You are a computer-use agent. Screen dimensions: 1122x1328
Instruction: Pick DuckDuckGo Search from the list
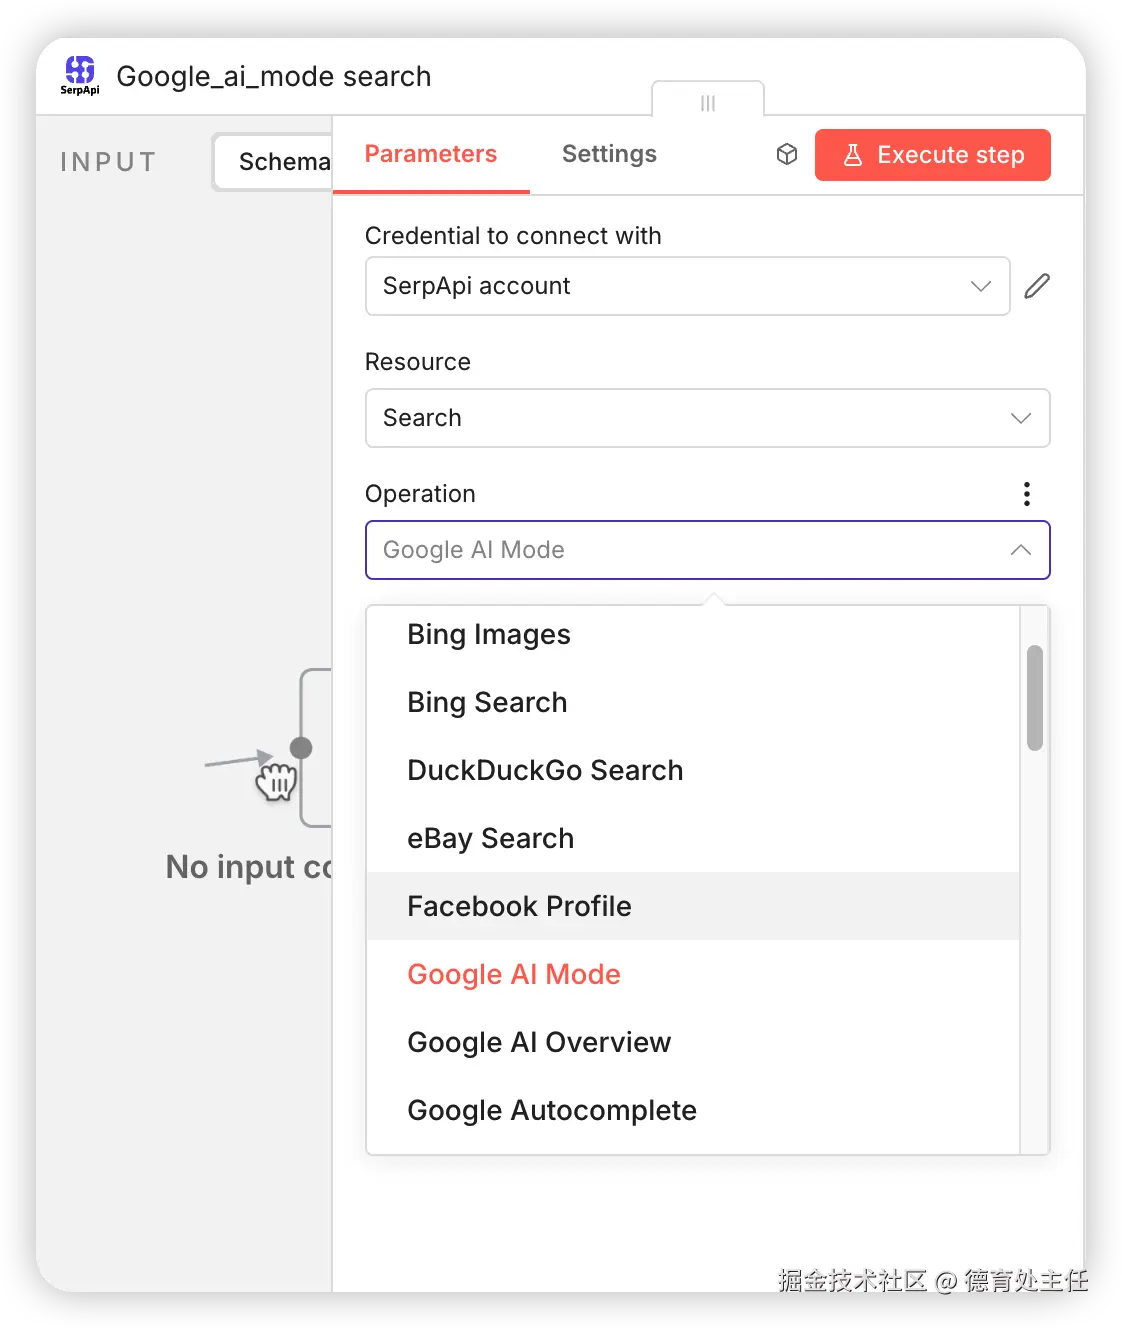coord(545,771)
